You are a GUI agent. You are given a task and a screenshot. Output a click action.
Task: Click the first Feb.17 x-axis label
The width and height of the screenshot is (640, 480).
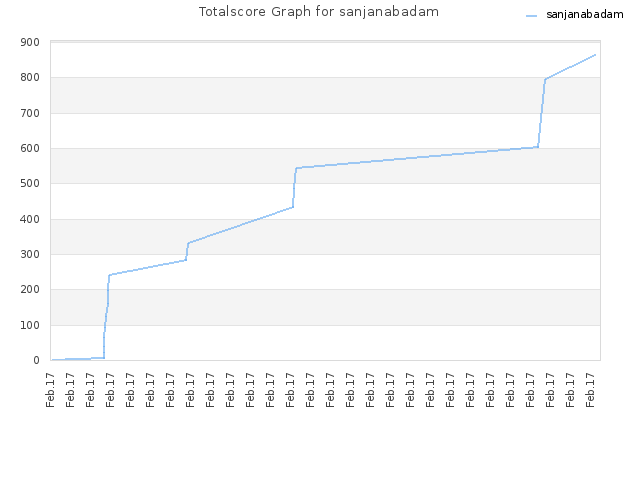(x=50, y=390)
